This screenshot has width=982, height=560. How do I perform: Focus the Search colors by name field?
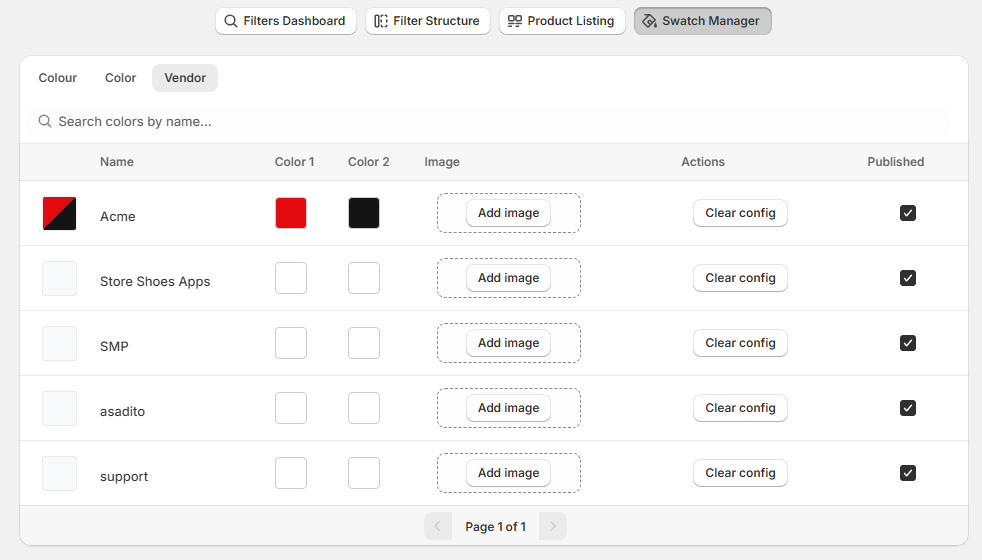[x=490, y=121]
